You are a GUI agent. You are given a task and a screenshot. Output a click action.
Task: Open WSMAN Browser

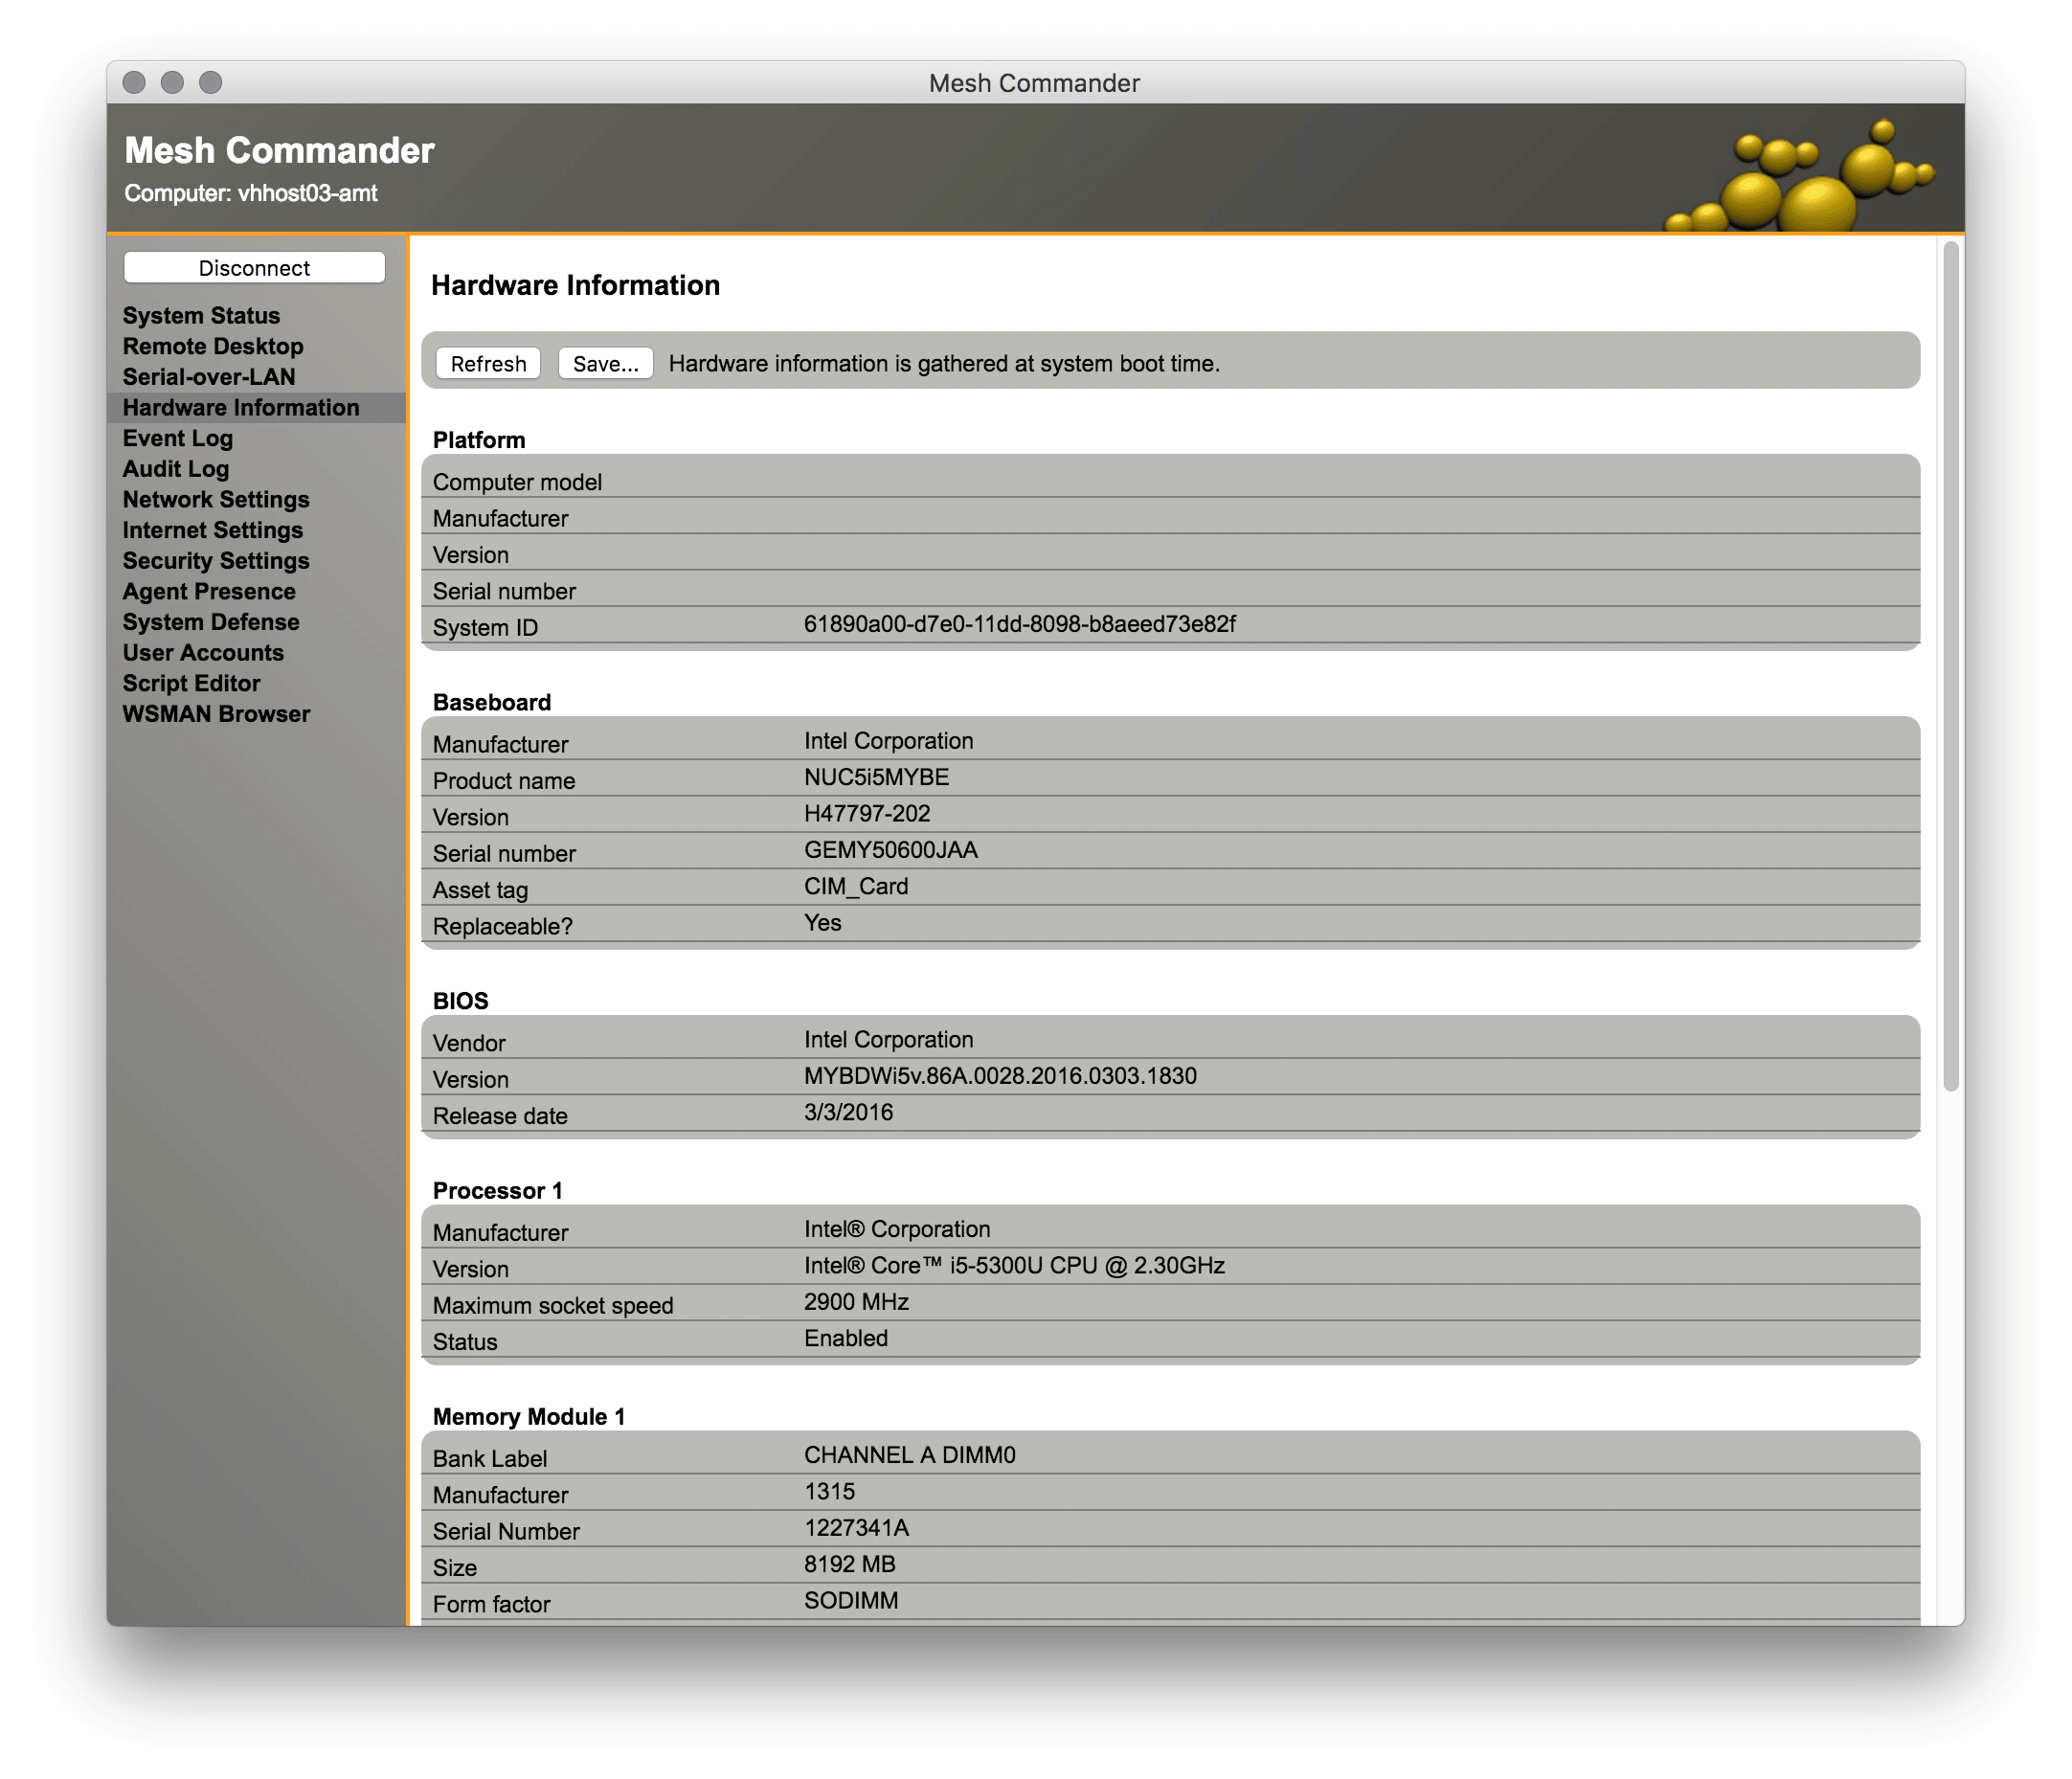(216, 714)
